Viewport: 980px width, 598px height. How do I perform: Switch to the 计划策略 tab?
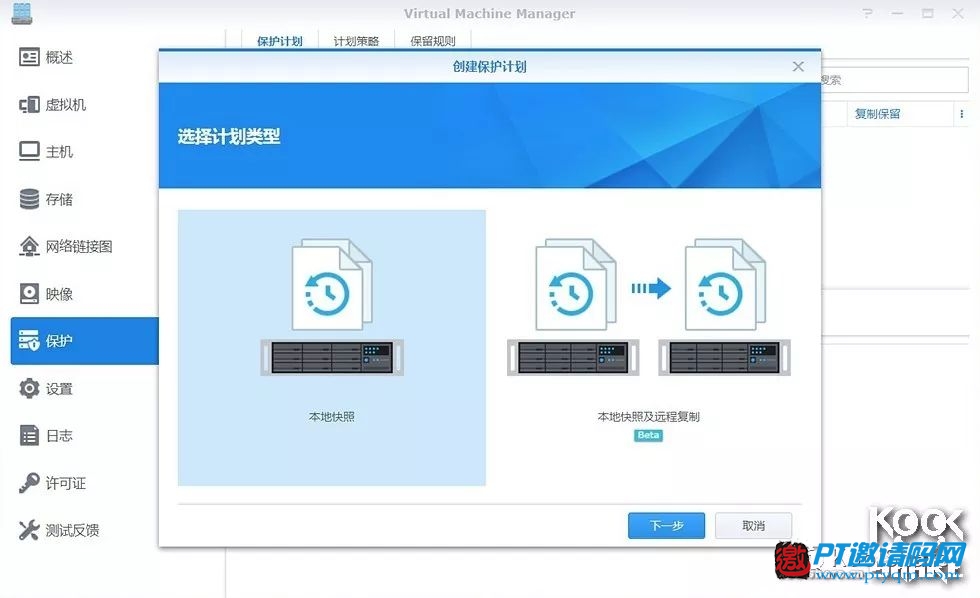pos(356,41)
